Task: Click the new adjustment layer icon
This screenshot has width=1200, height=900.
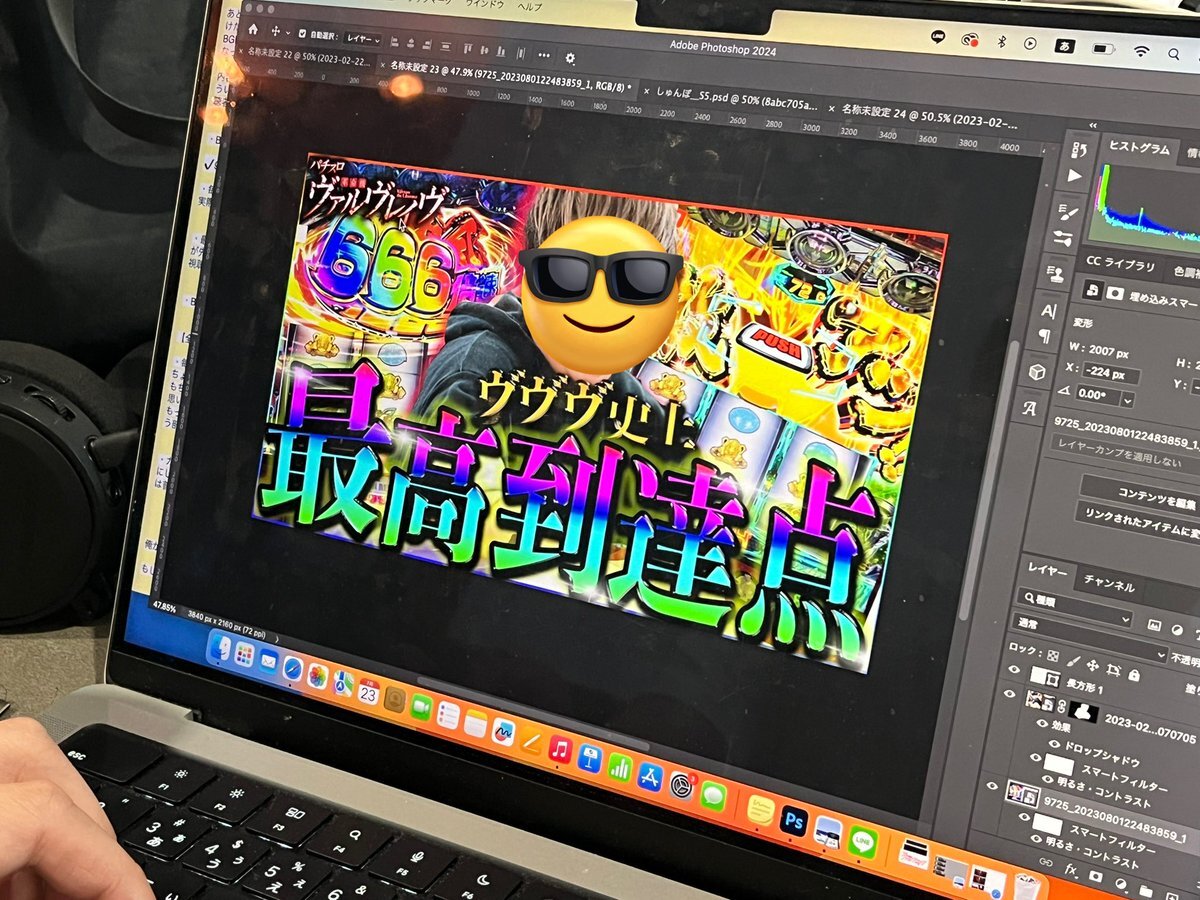Action: tap(1122, 883)
